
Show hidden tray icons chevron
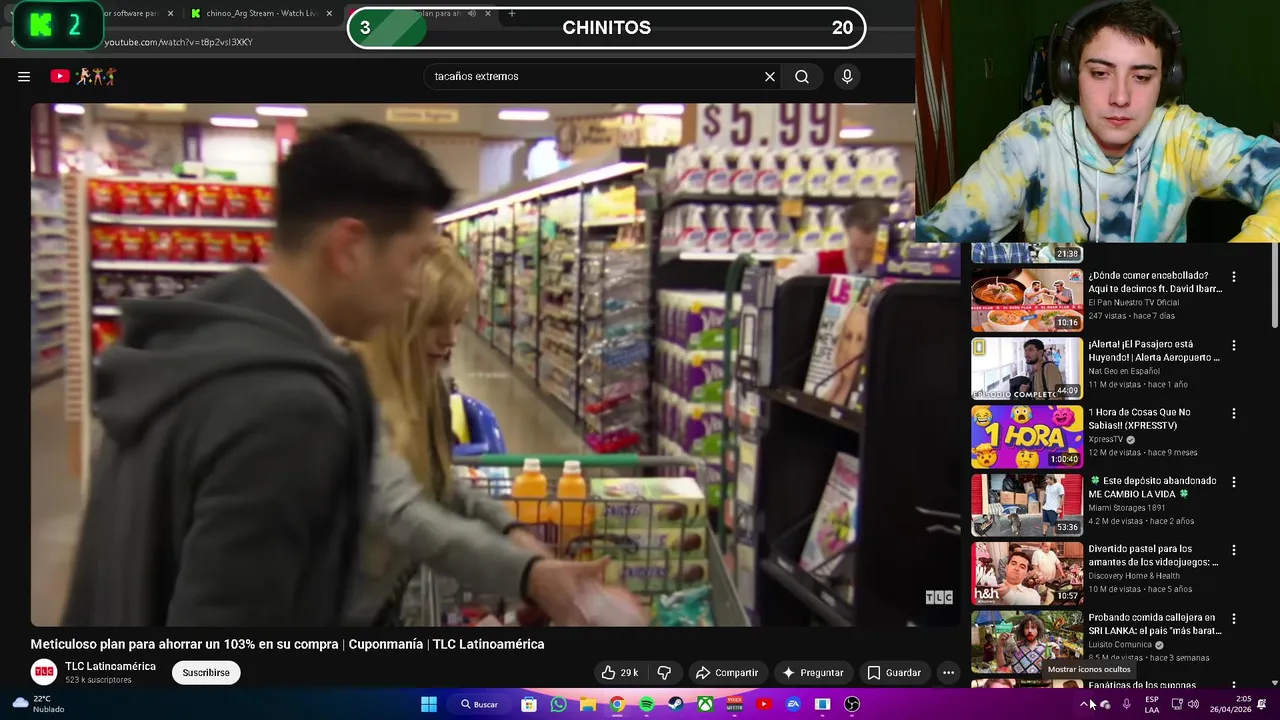click(x=1084, y=704)
